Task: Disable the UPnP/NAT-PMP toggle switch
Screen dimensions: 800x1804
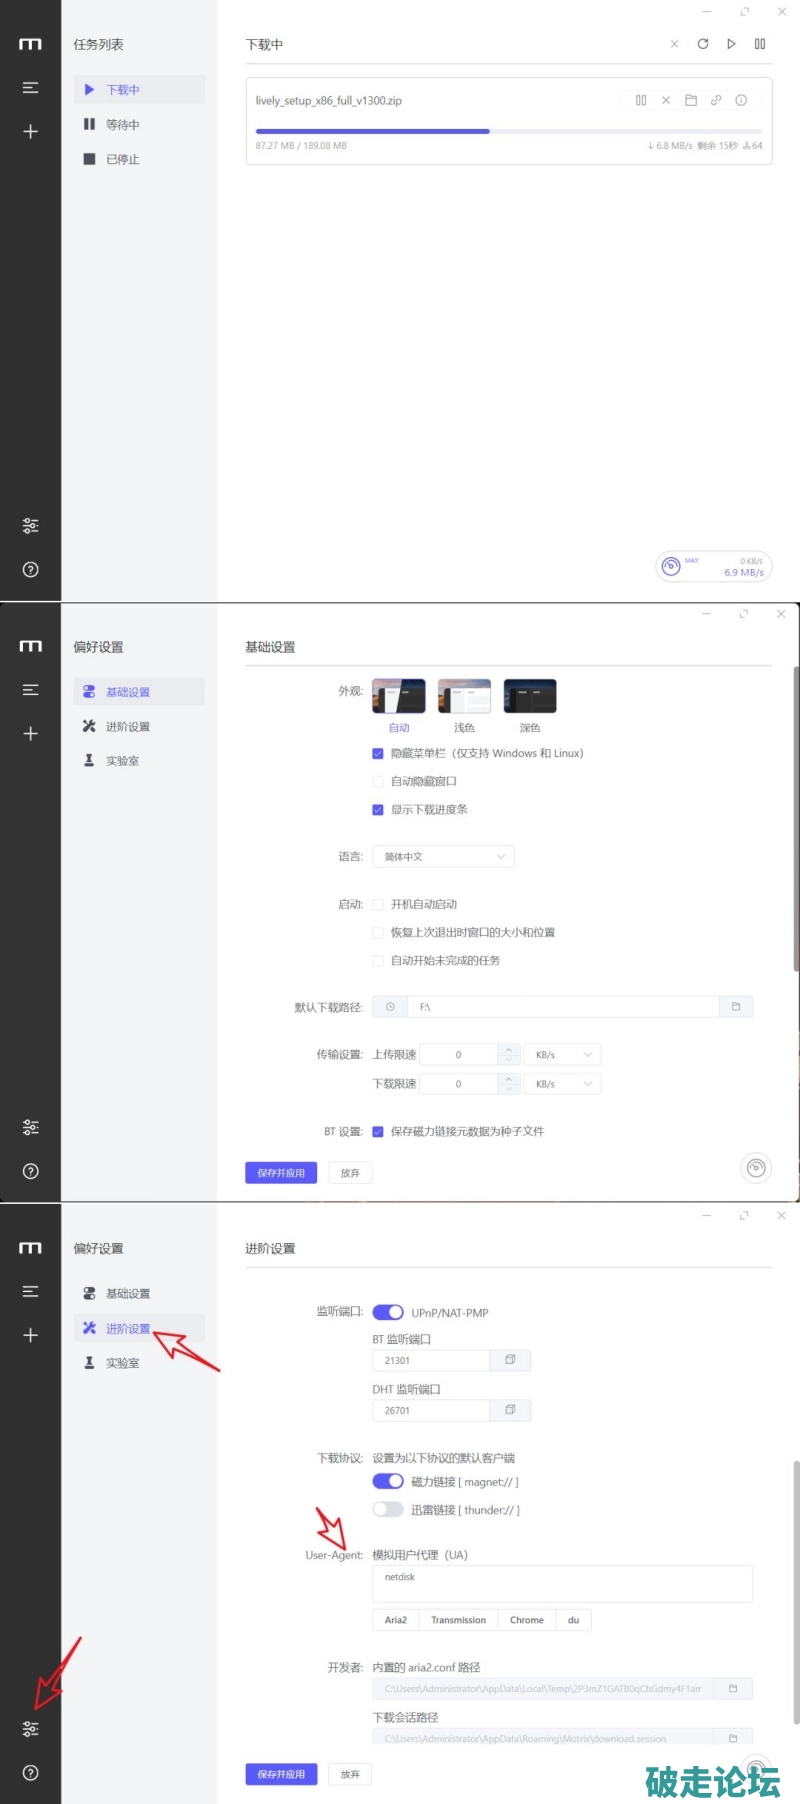Action: 388,1312
